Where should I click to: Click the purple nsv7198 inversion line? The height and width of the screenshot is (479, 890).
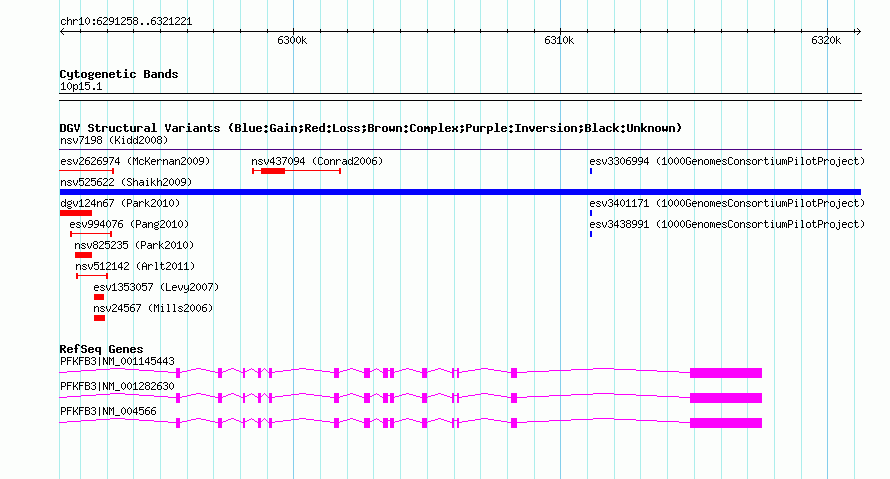460,150
